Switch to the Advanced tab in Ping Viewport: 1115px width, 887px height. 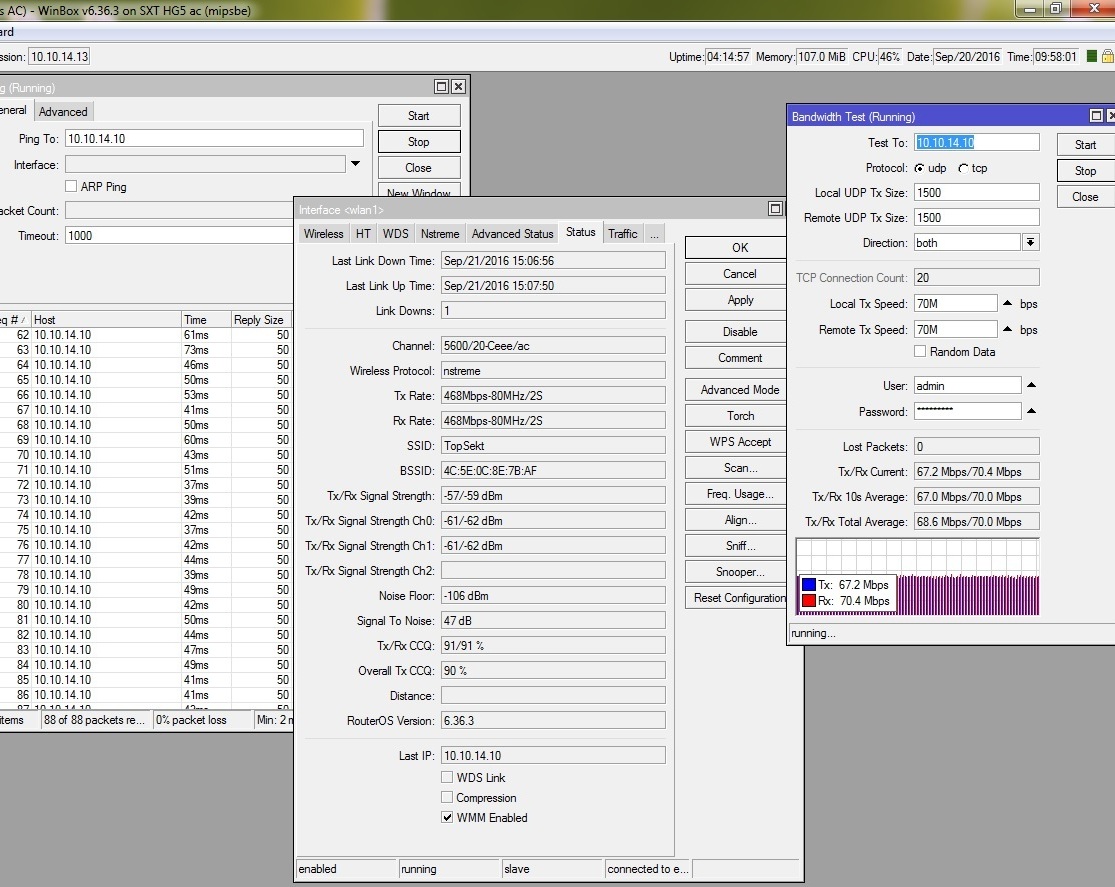coord(63,112)
